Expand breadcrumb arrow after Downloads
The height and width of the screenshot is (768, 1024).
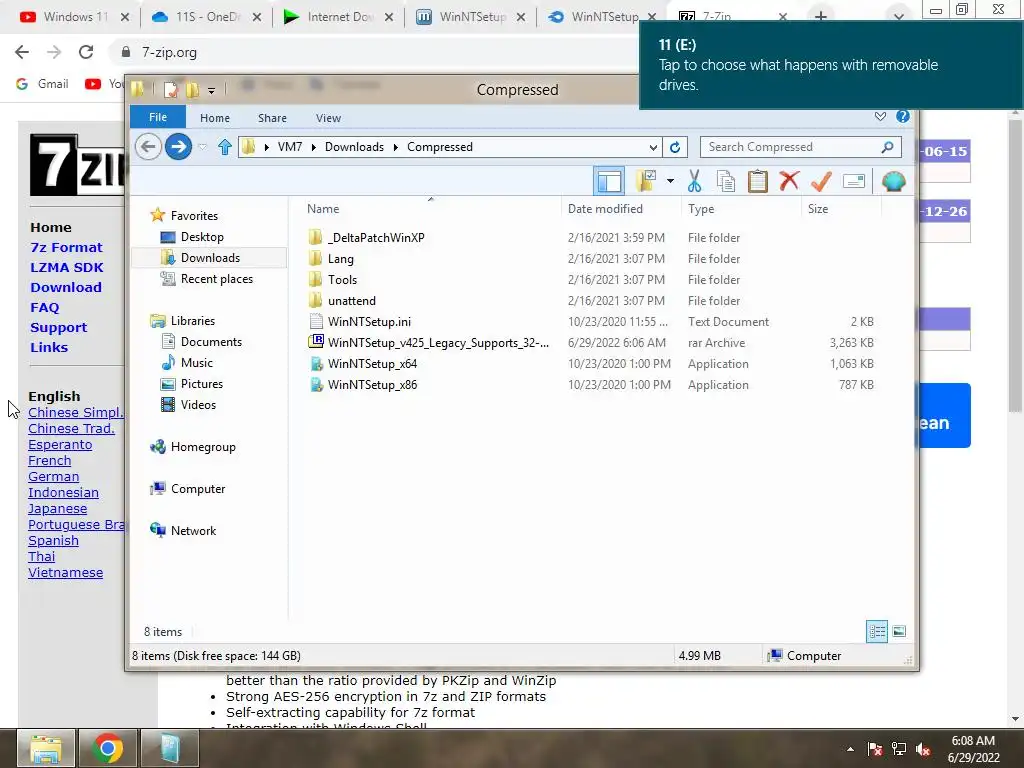tap(396, 147)
